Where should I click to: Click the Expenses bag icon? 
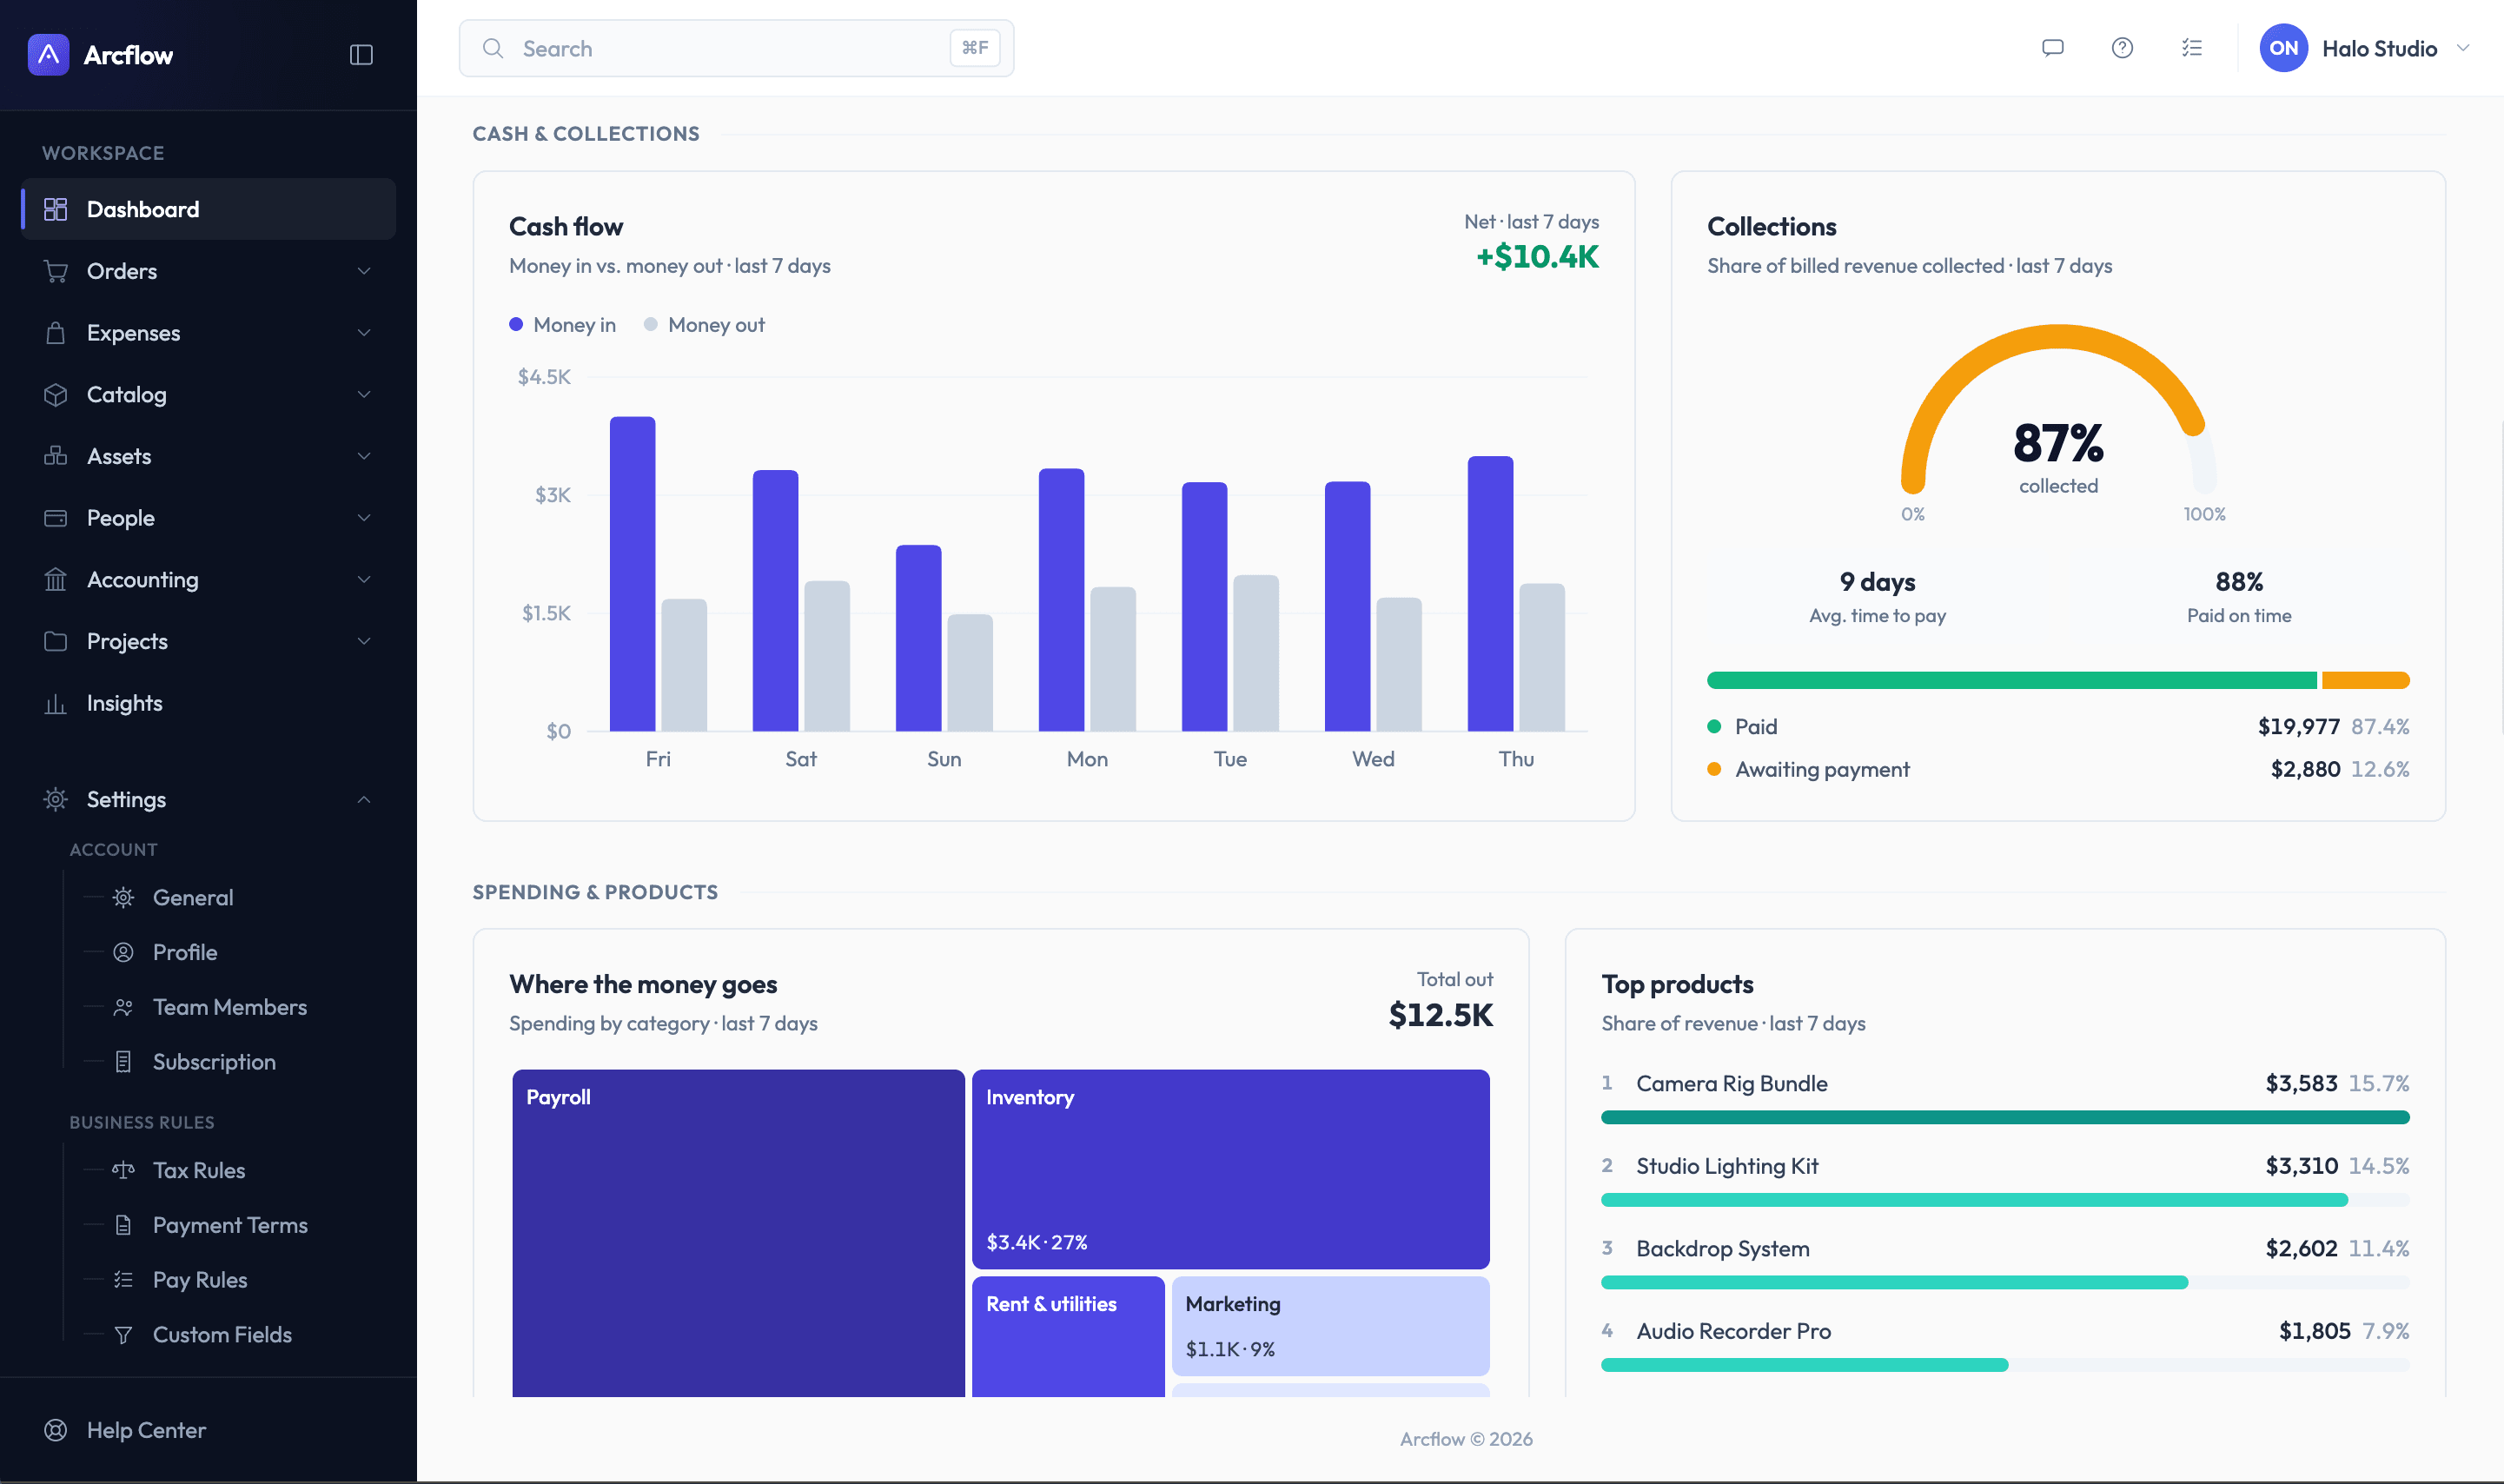(56, 333)
